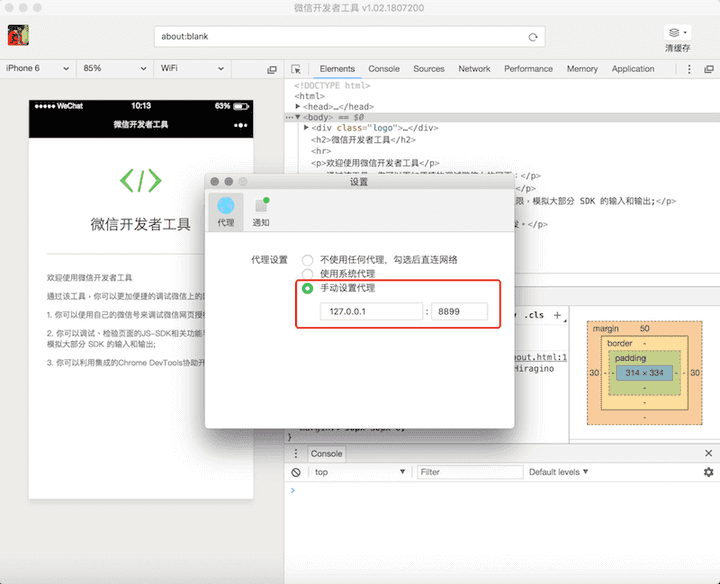Open the WiFi network dropdown
Screen dimensions: 720x584
192,68
